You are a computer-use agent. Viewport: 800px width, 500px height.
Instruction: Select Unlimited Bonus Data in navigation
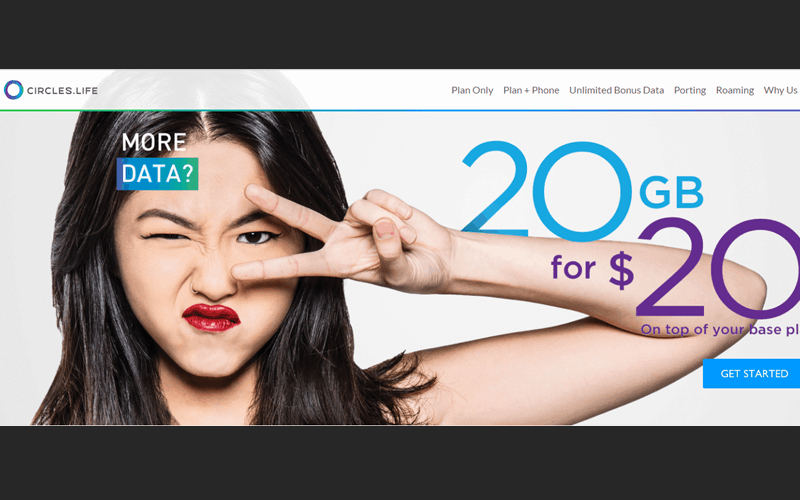[616, 90]
